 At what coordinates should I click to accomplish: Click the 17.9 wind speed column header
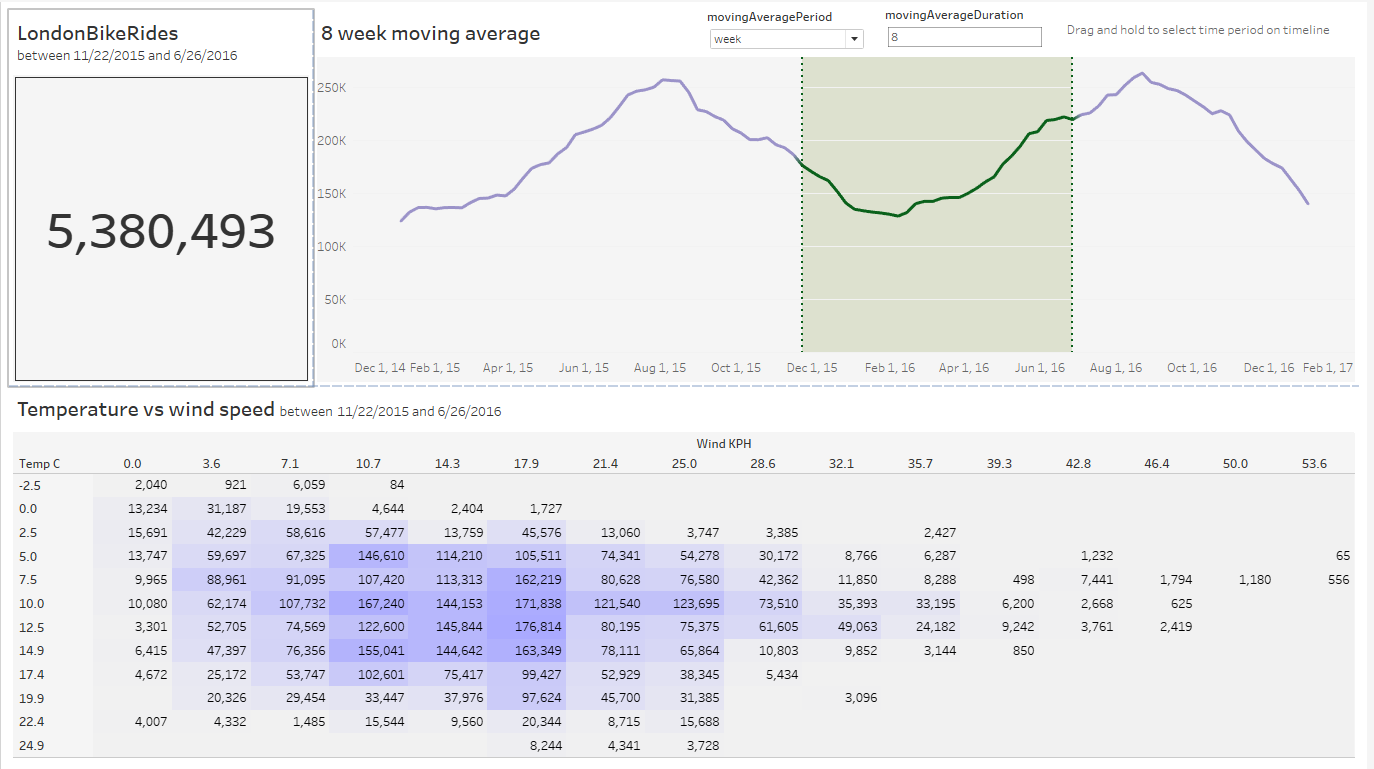(x=526, y=464)
